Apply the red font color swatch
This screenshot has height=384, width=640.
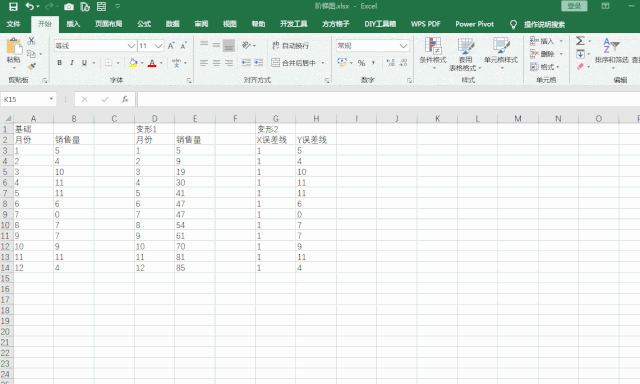point(152,63)
